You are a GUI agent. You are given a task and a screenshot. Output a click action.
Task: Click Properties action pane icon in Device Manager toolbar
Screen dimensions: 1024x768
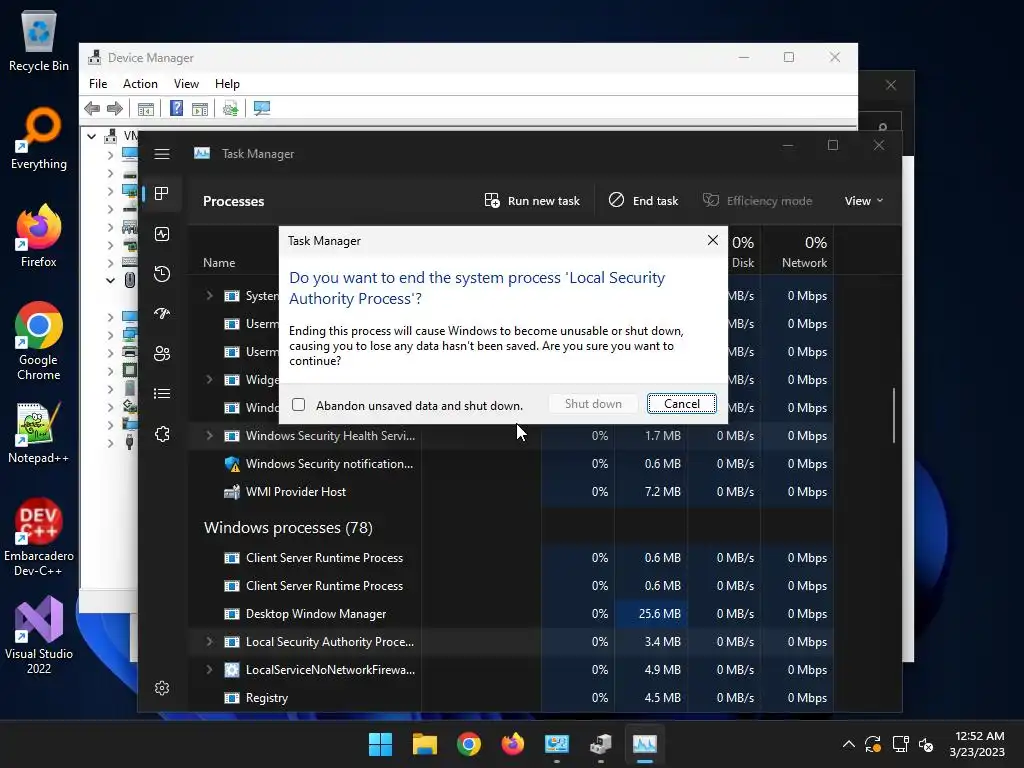coord(200,108)
